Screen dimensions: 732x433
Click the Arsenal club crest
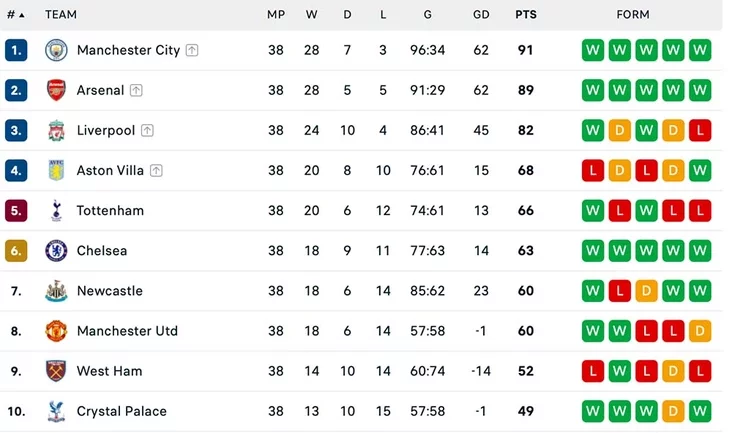[x=56, y=90]
